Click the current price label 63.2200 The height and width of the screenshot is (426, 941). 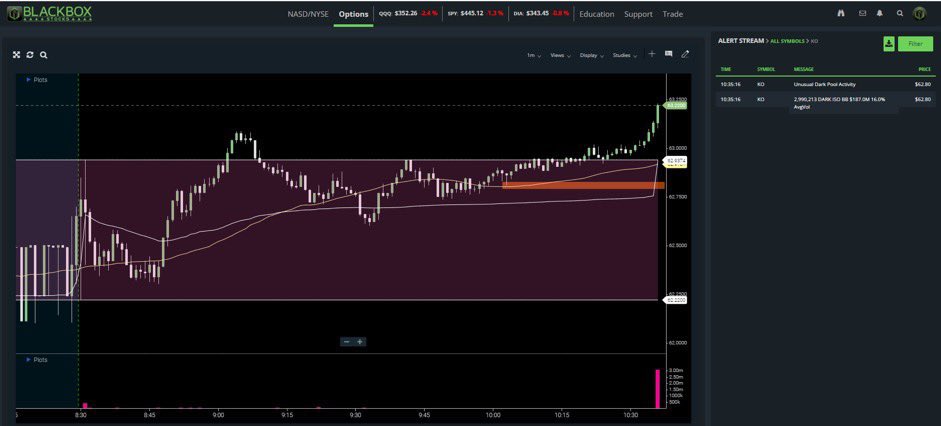coord(677,106)
